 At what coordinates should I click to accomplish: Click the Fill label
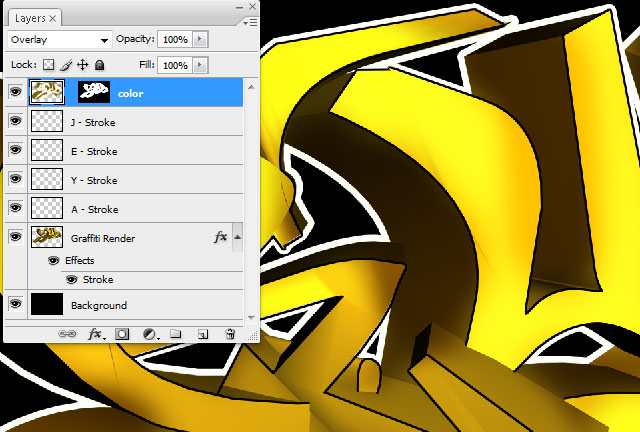147,65
